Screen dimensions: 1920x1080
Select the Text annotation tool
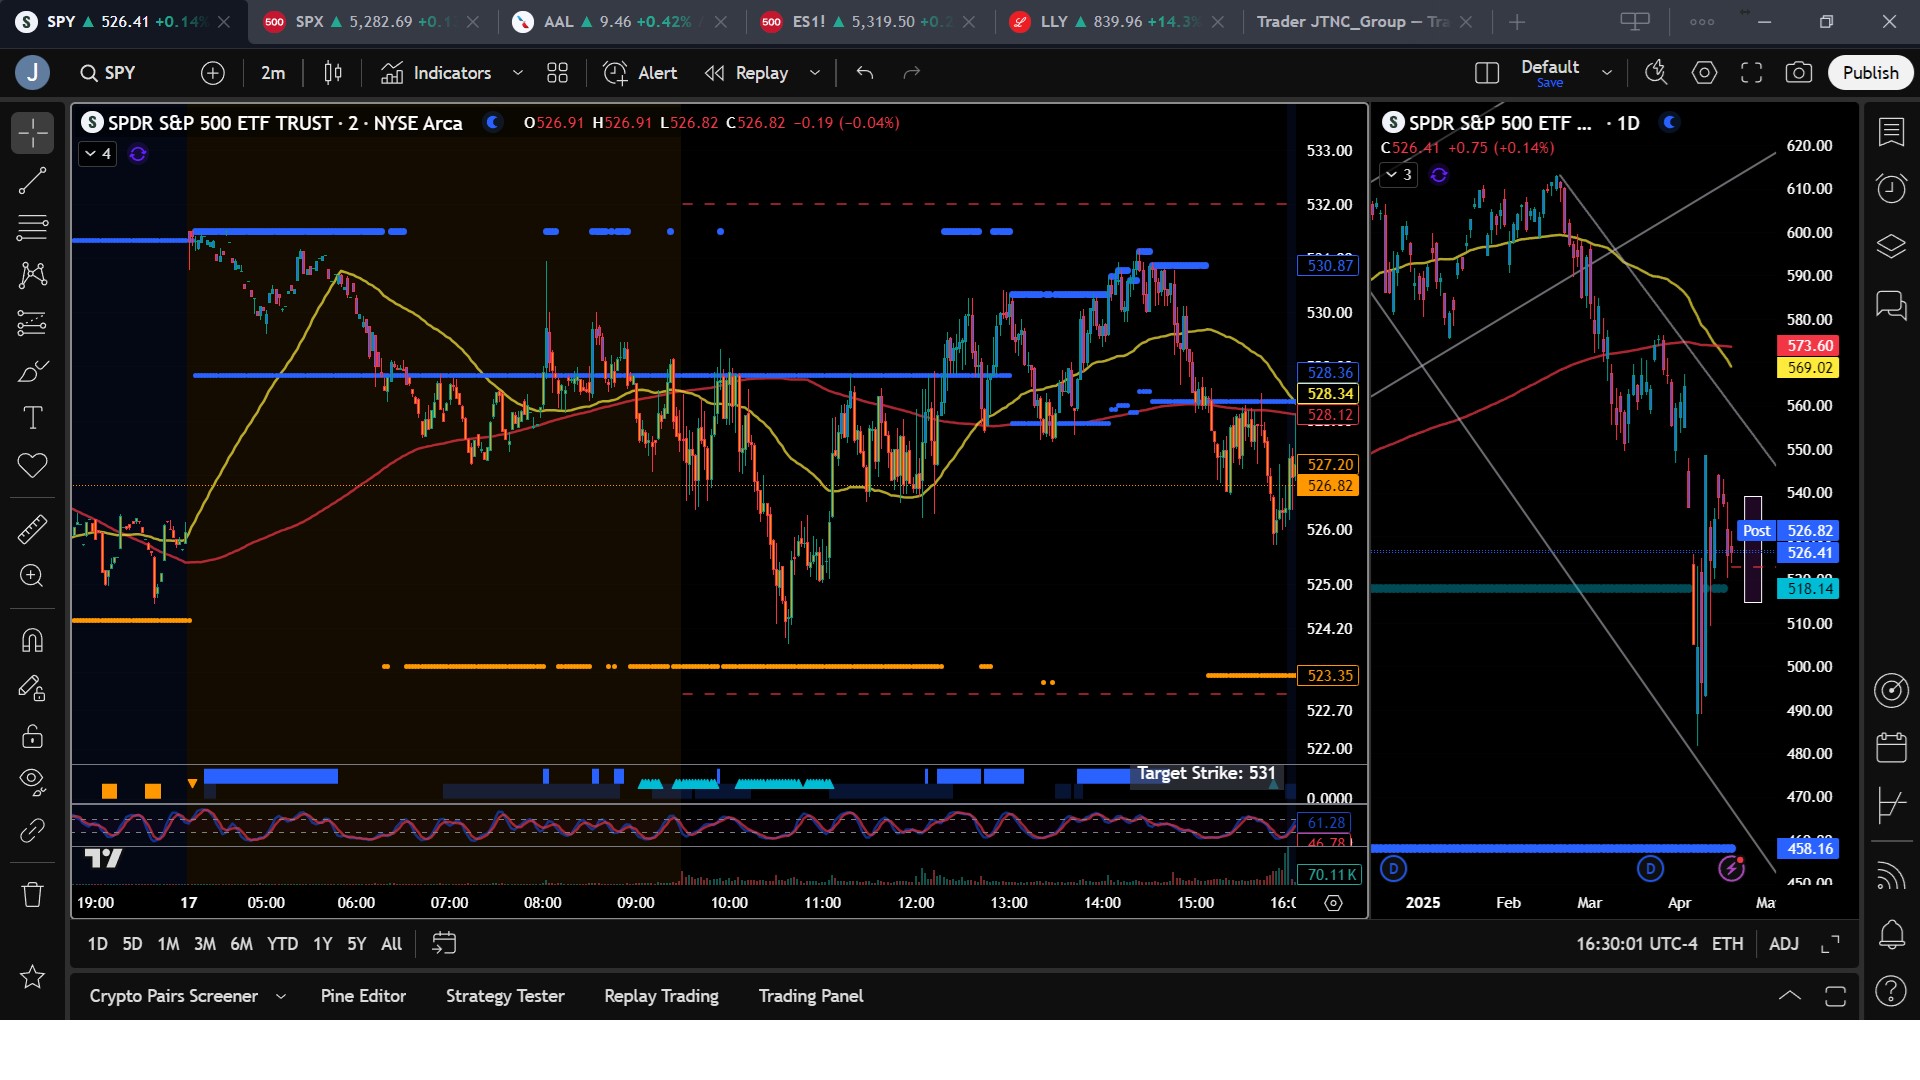32,418
